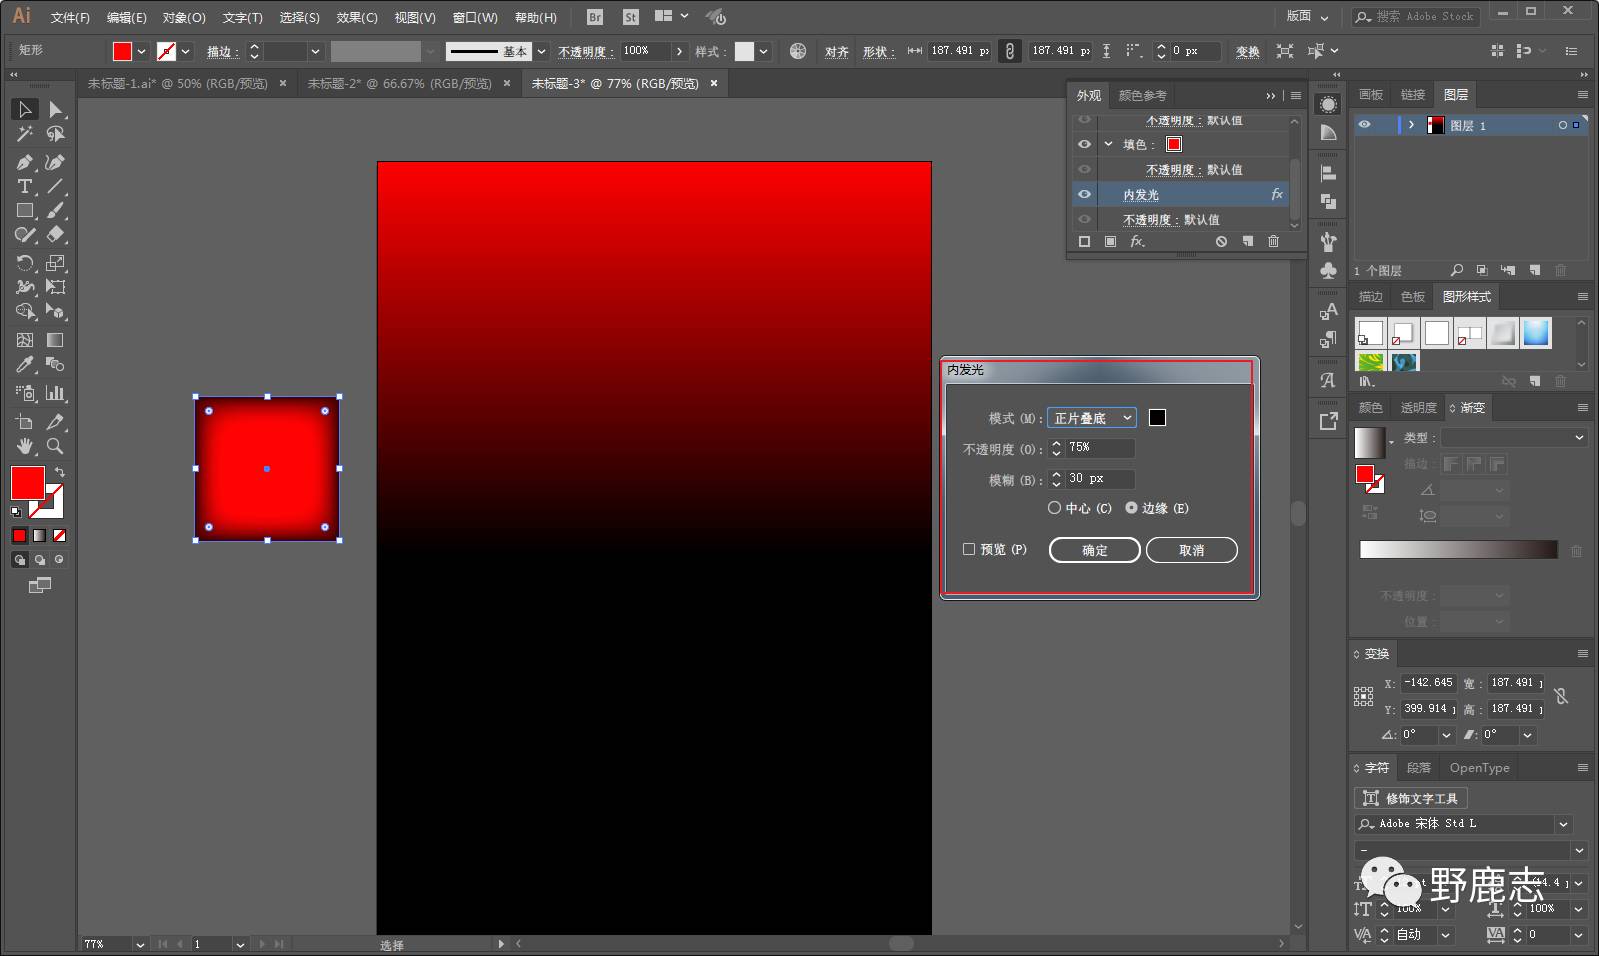Viewport: 1599px width, 956px height.
Task: Select the Pen tool
Action: pos(25,162)
